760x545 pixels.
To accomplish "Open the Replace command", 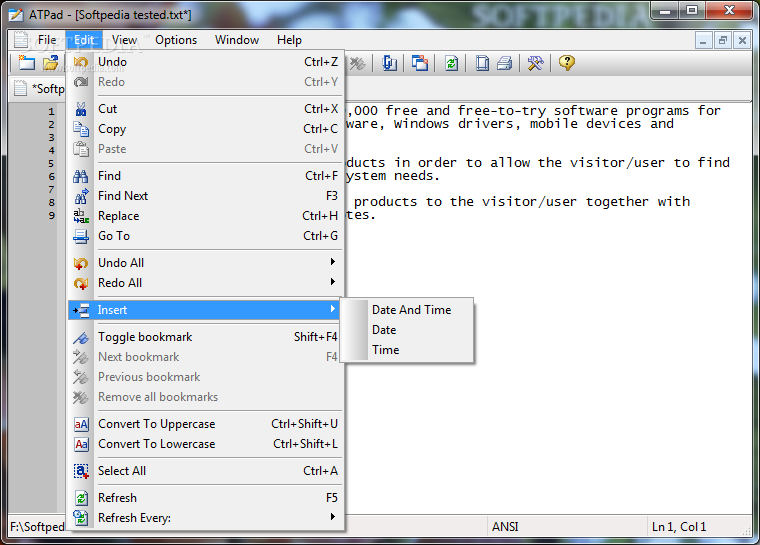I will click(x=206, y=216).
